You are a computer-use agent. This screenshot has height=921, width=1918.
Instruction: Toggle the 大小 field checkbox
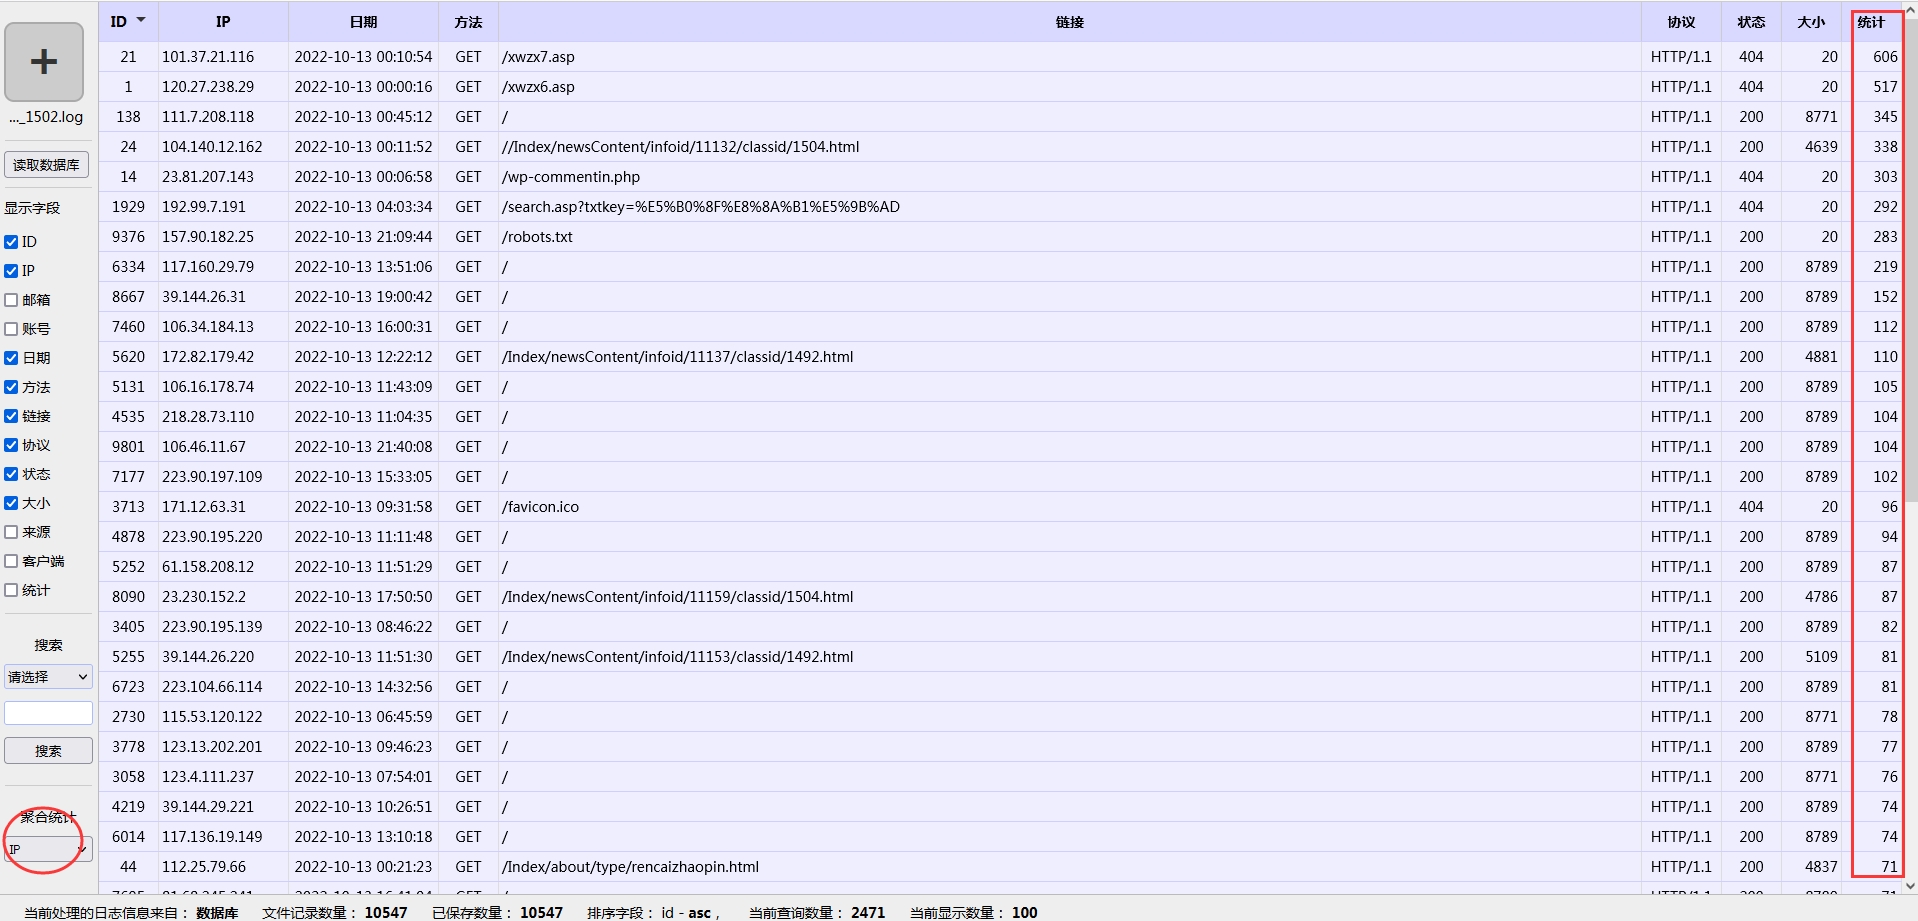pos(11,503)
